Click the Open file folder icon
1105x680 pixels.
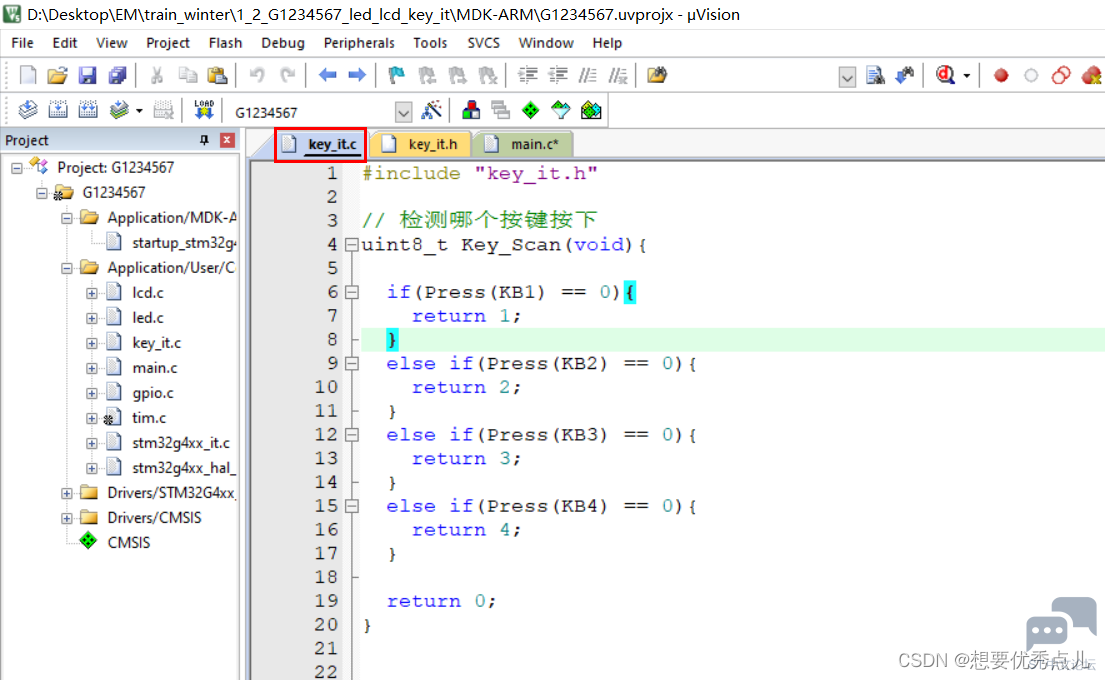point(58,75)
